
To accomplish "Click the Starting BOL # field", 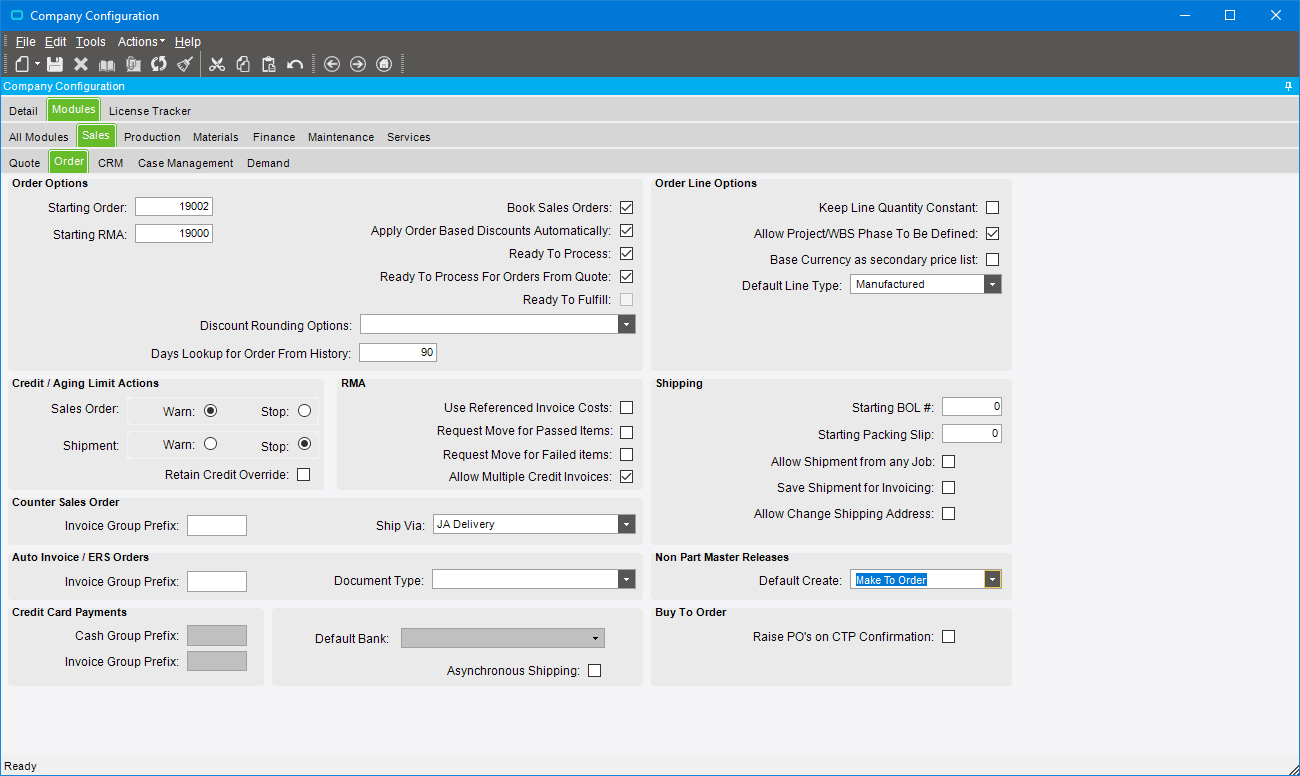I will click(972, 407).
